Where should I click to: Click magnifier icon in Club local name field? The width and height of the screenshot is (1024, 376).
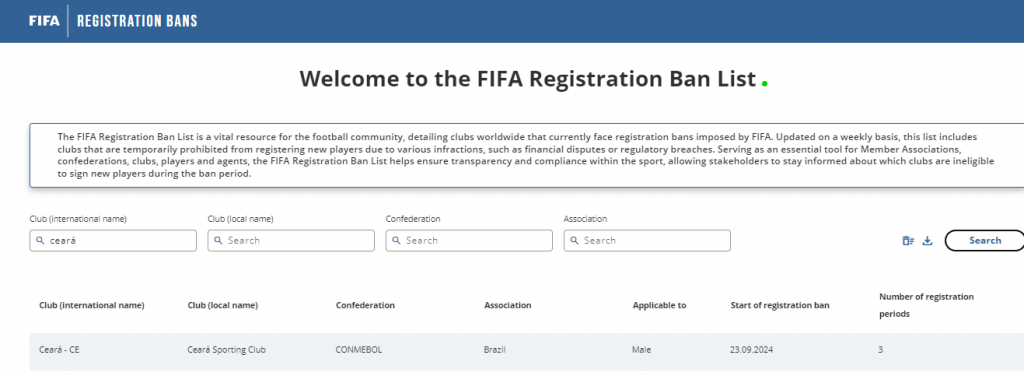pyautogui.click(x=219, y=241)
